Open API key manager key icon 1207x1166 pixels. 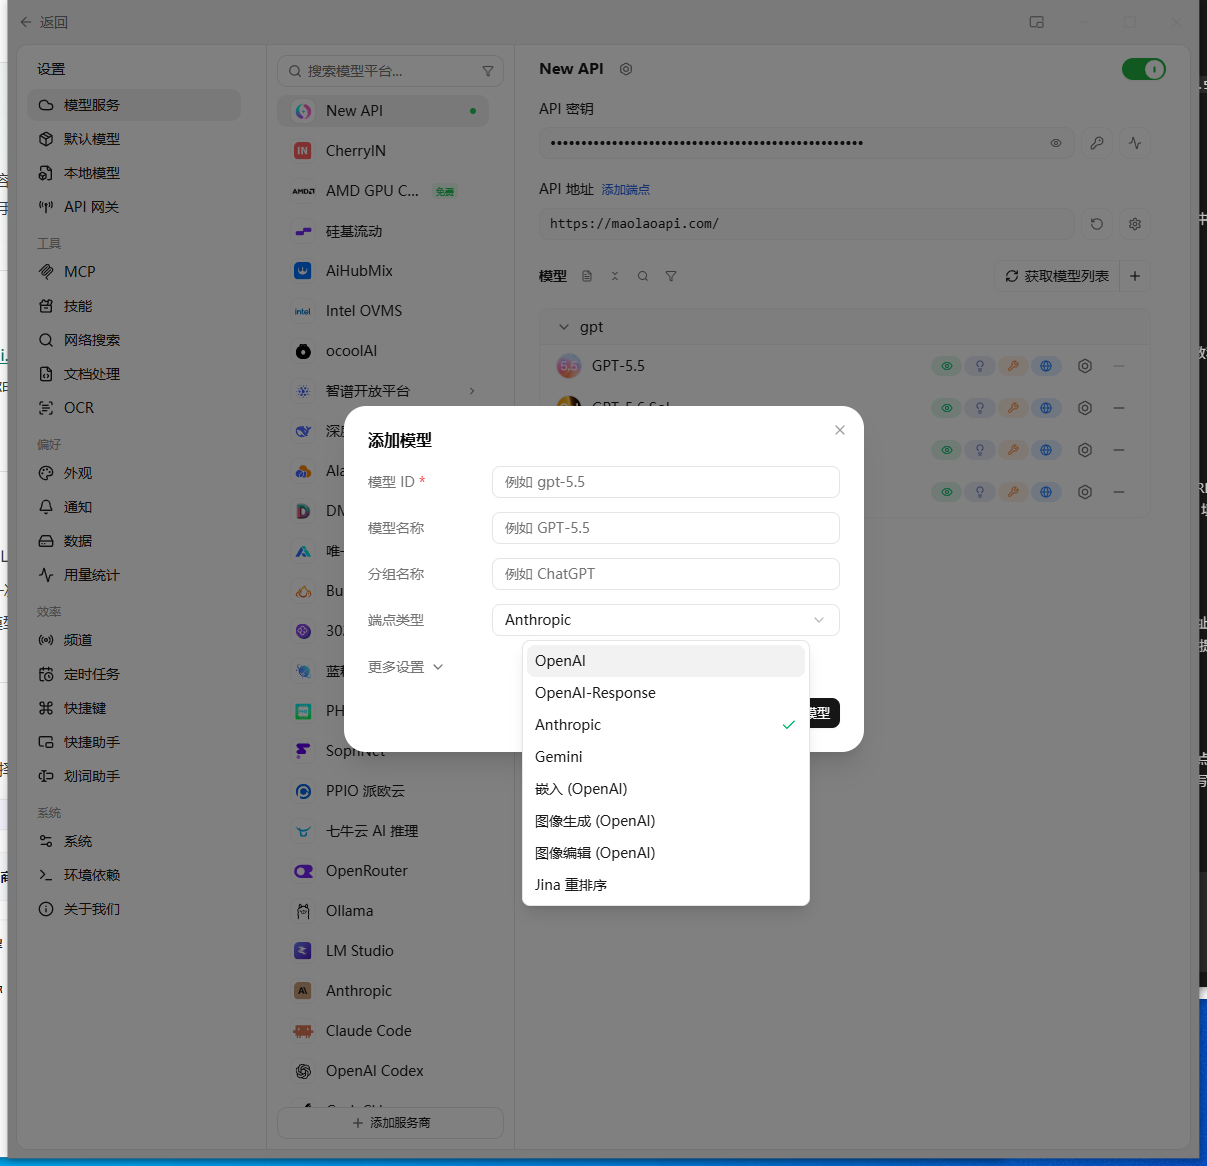[1097, 143]
